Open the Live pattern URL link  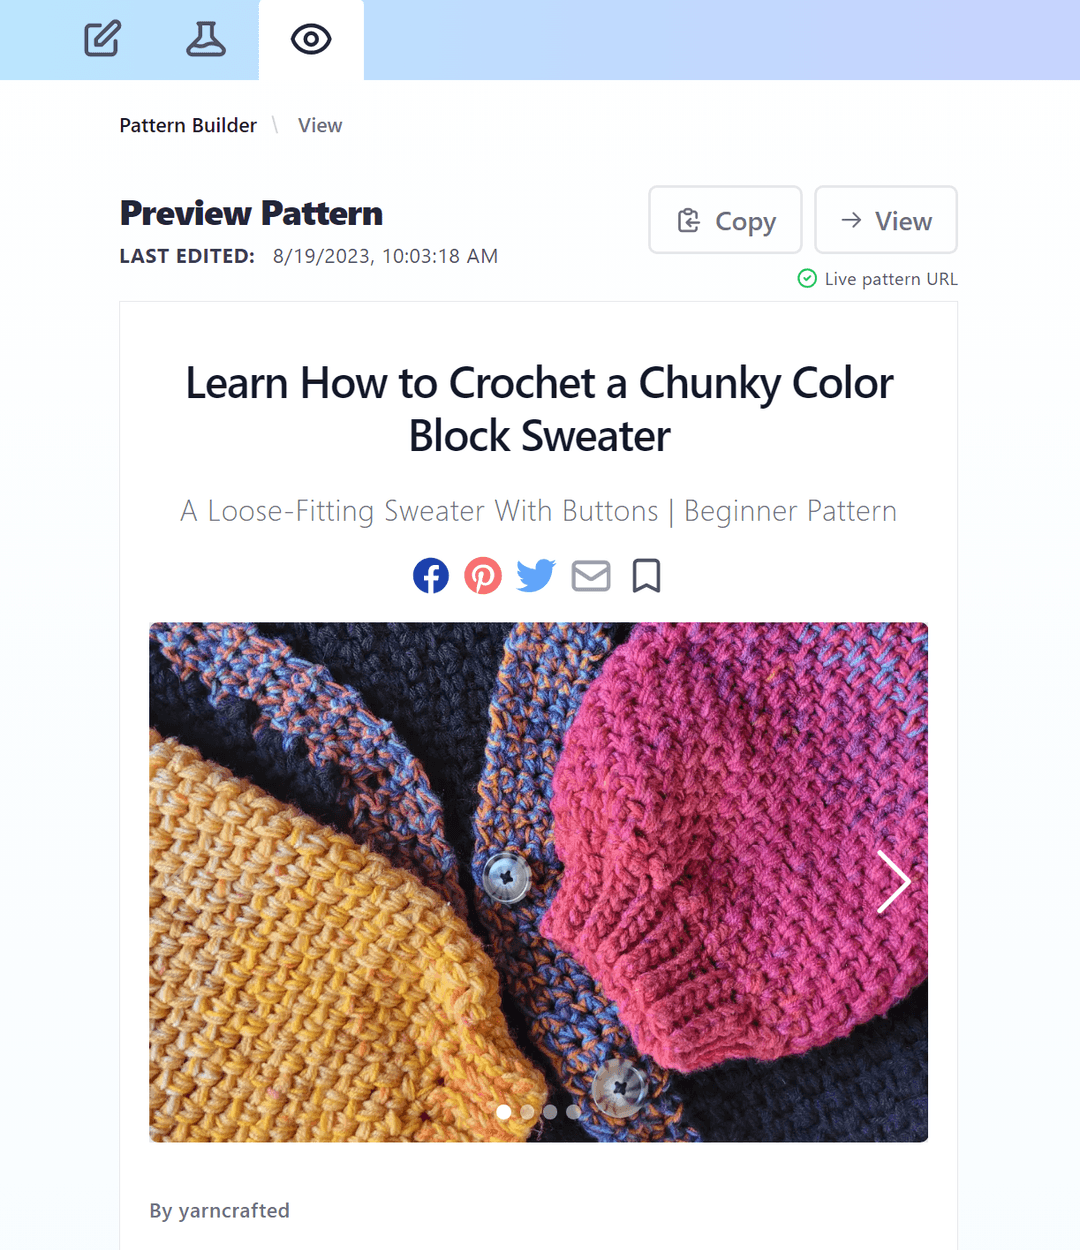tap(890, 279)
